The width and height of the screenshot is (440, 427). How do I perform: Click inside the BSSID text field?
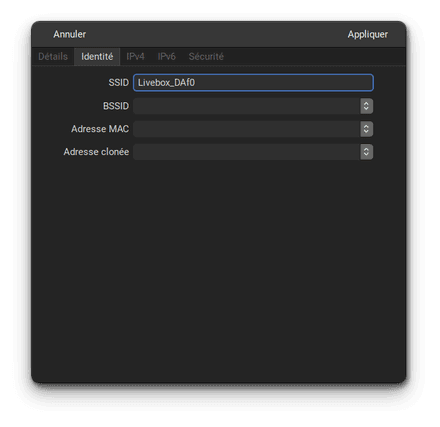coord(247,106)
